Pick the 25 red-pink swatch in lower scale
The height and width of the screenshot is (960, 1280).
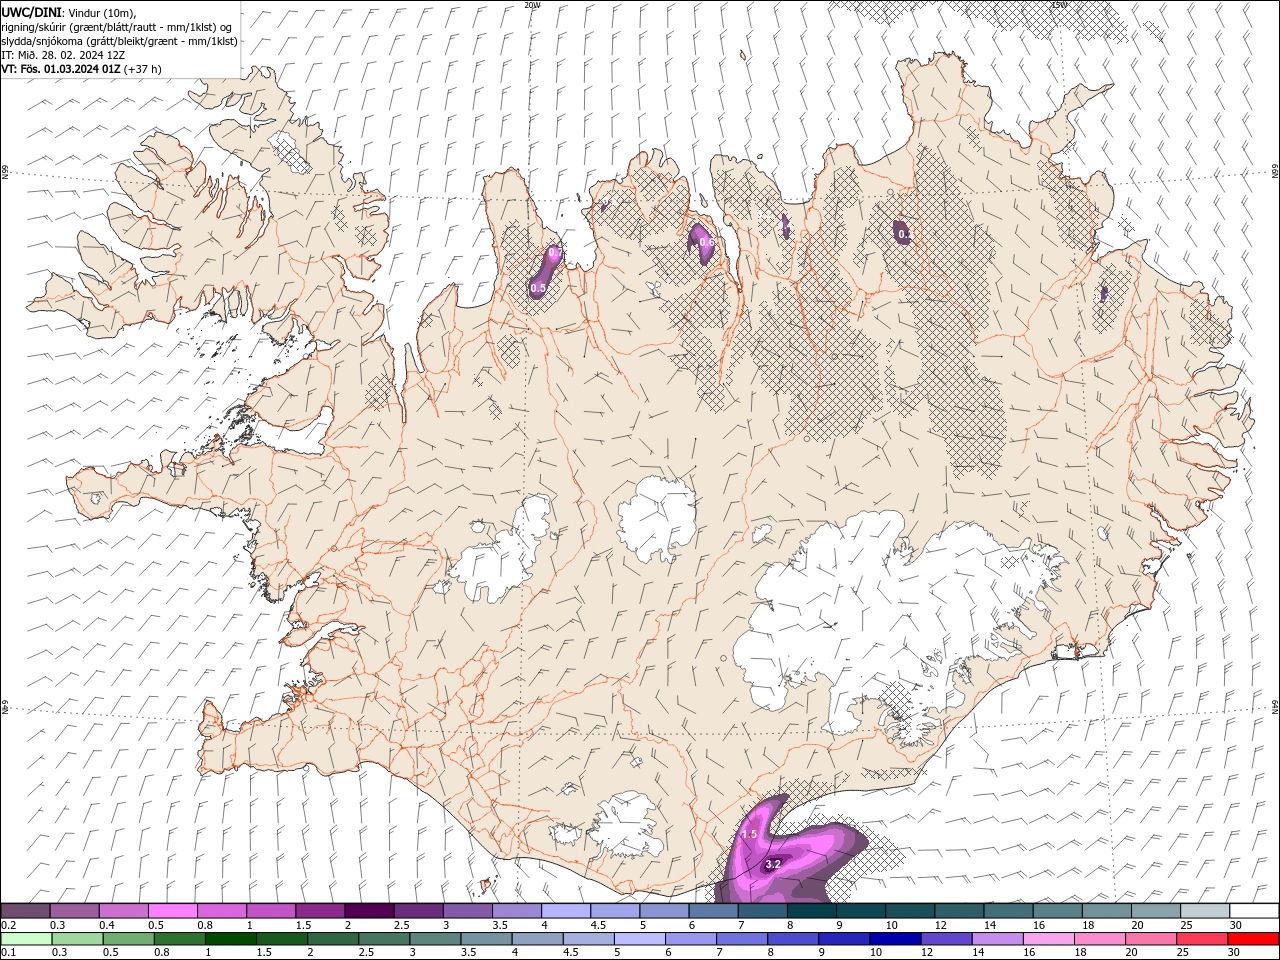(1200, 939)
